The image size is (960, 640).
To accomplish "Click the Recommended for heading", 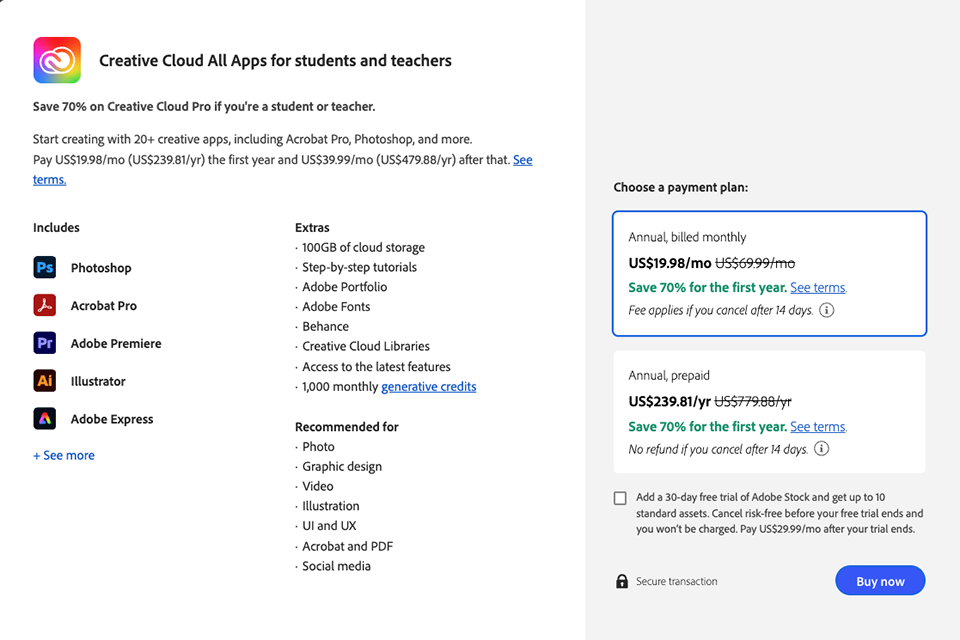I will pyautogui.click(x=347, y=426).
